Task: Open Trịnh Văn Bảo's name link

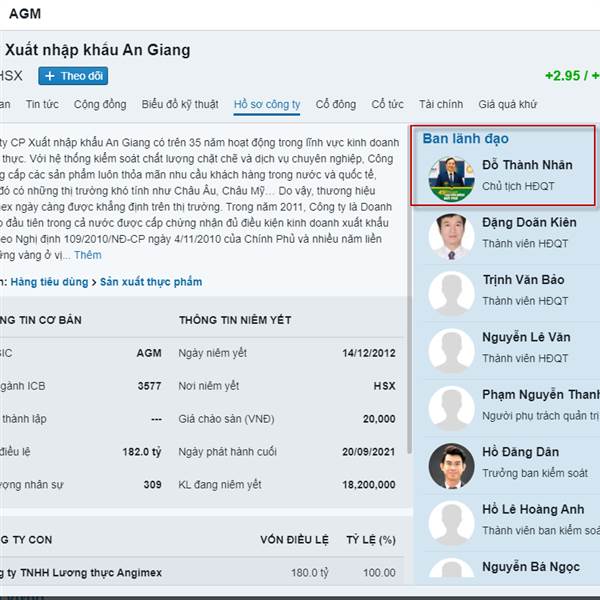Action: tap(523, 280)
